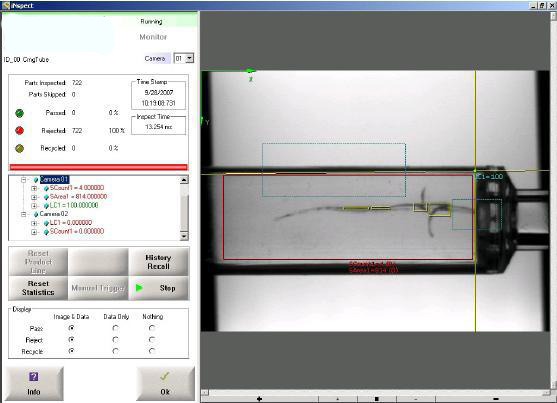Click the LC1=100 label in image
557x403 pixels.
click(x=490, y=177)
